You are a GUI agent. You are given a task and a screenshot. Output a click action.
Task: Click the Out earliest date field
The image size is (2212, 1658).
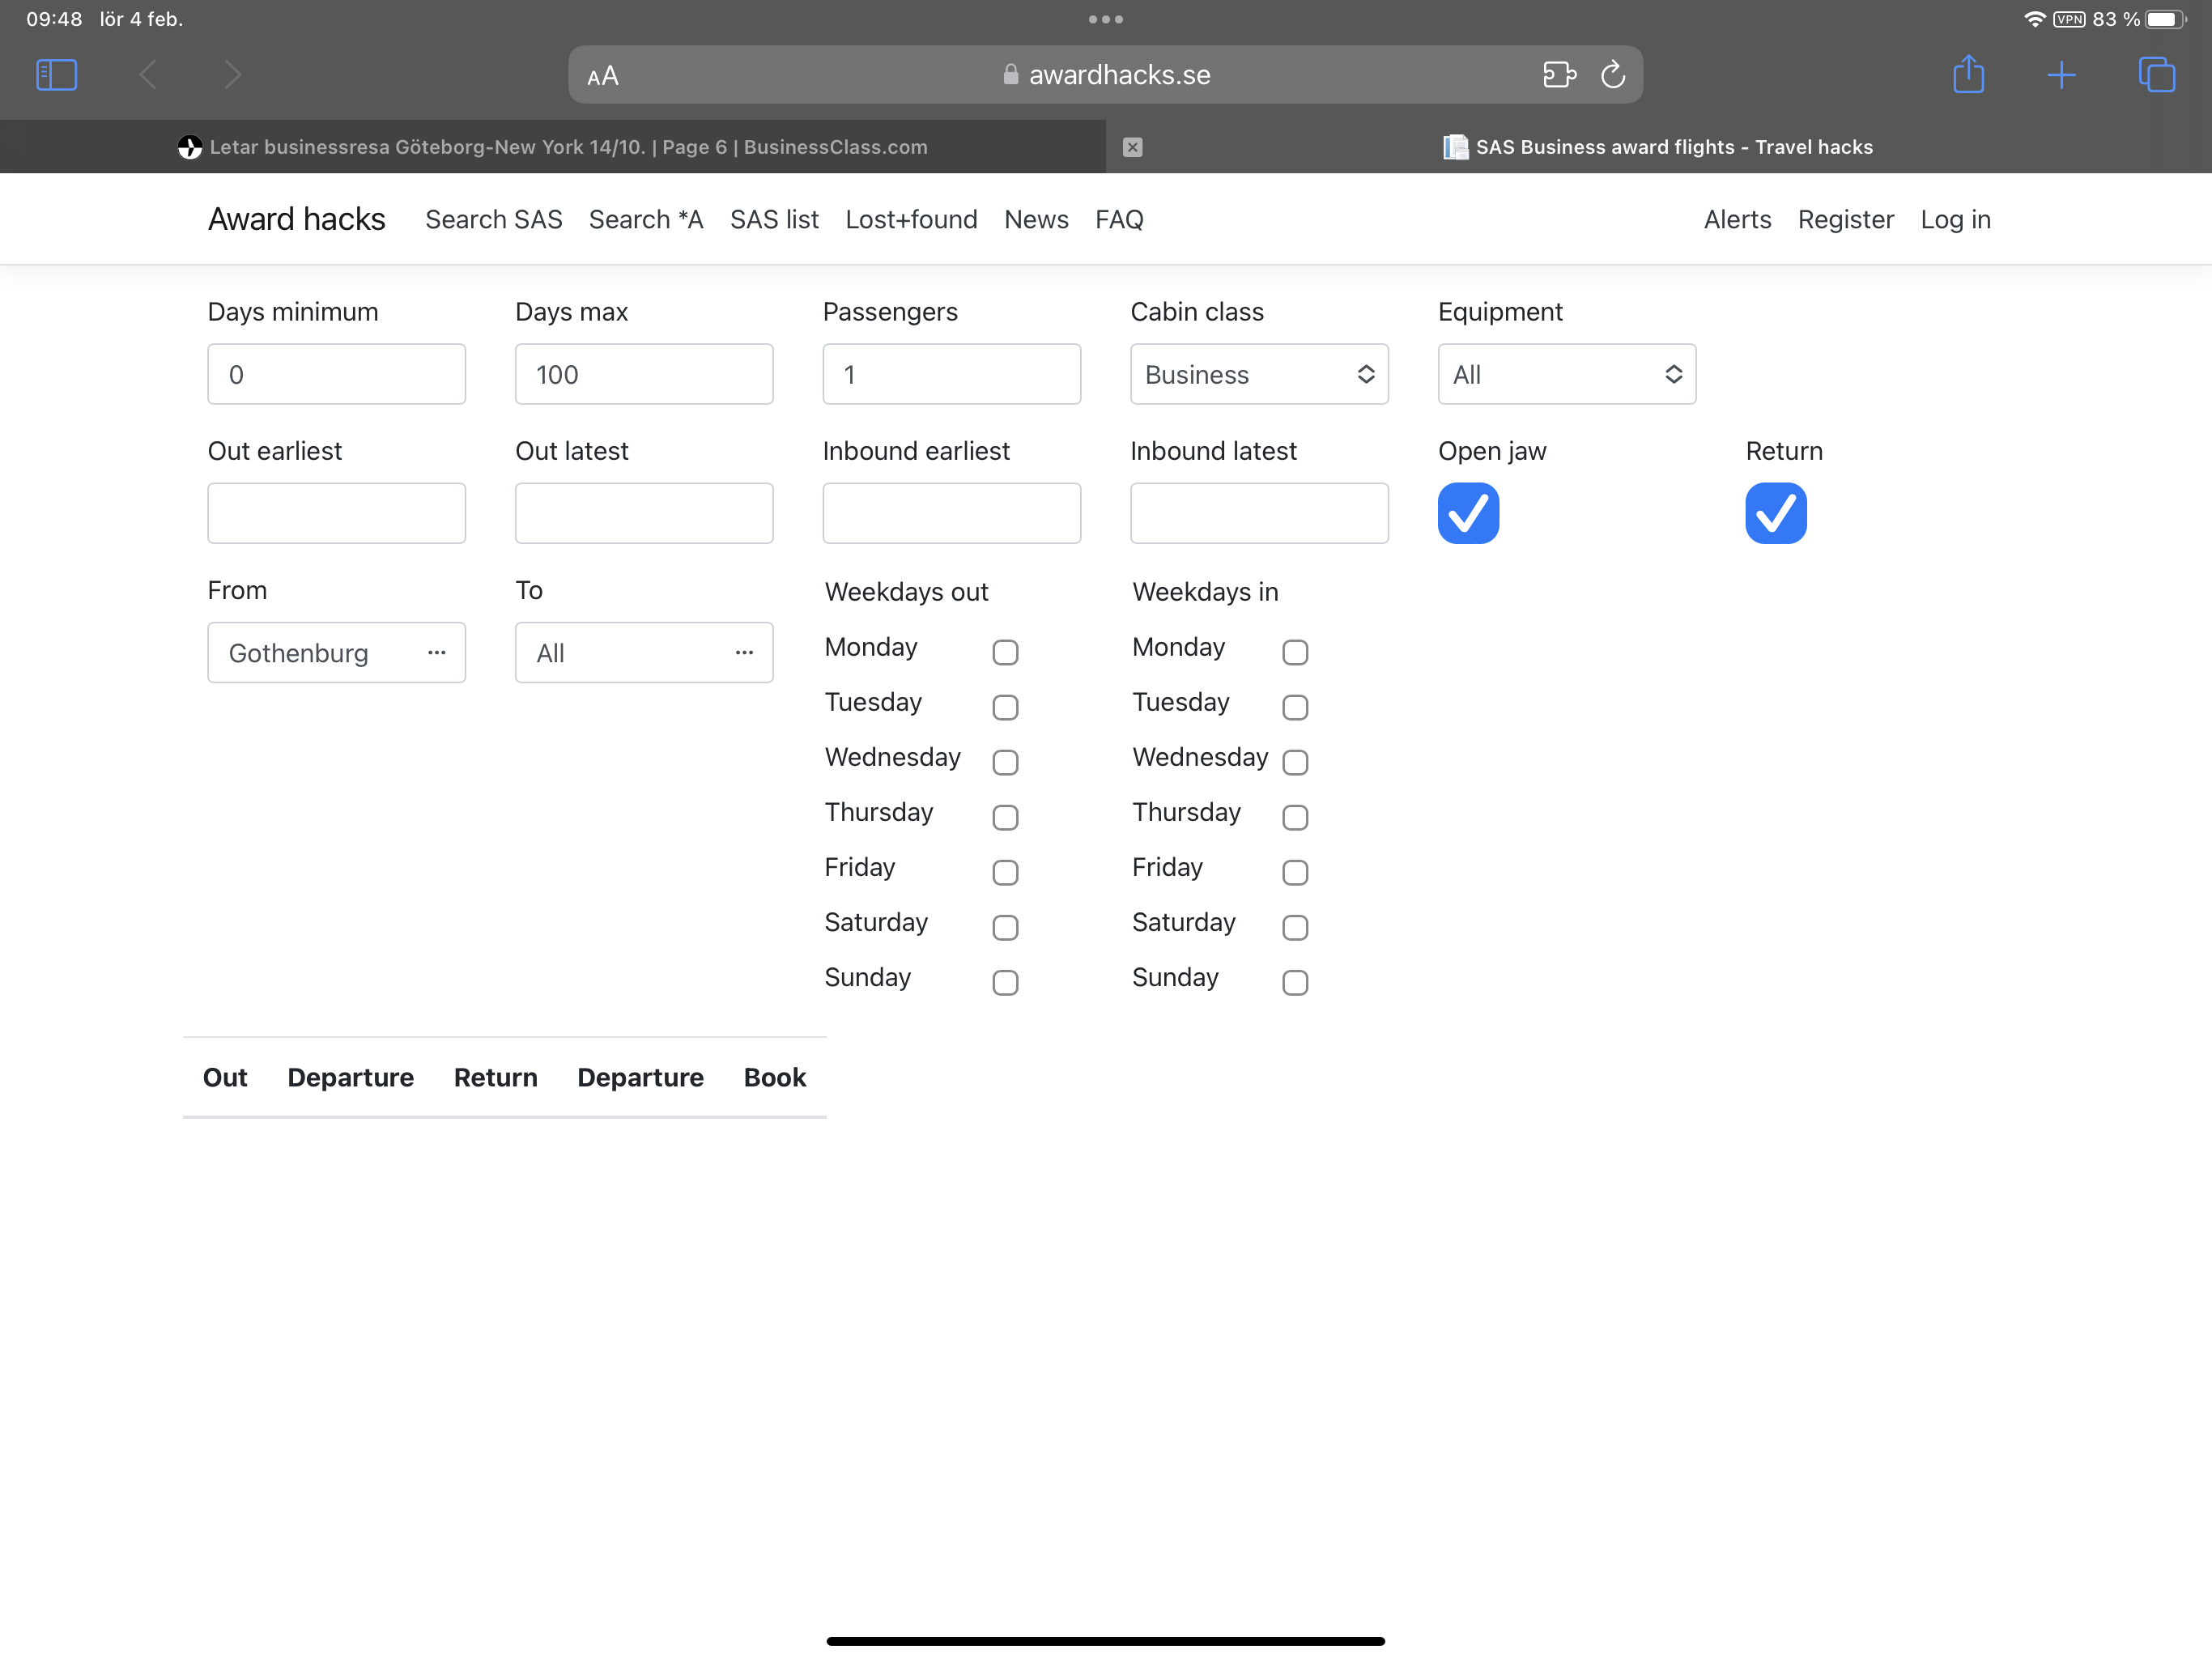coord(336,513)
